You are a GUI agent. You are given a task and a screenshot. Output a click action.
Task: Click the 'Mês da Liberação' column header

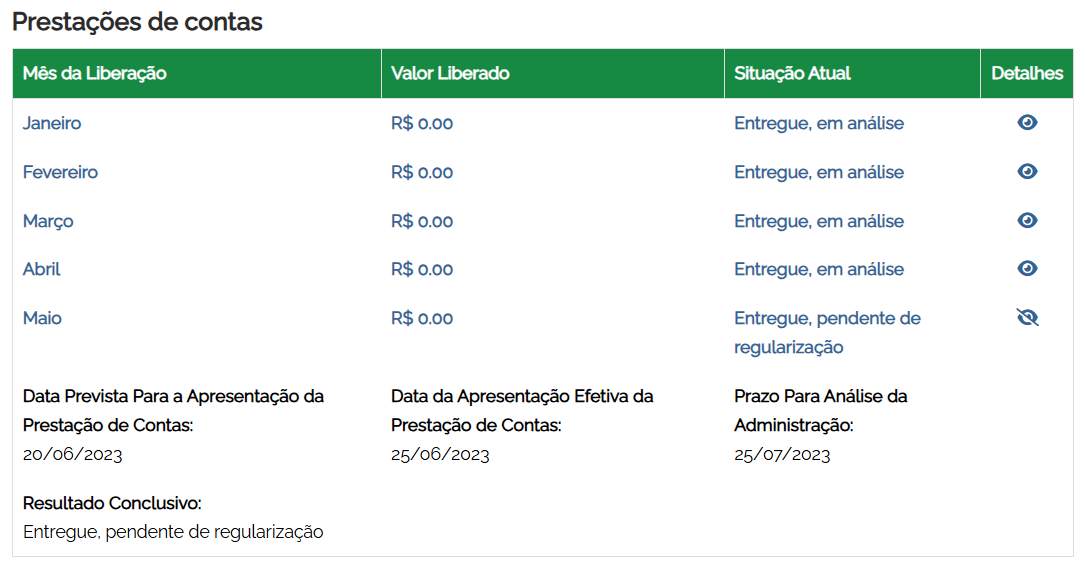pyautogui.click(x=95, y=74)
